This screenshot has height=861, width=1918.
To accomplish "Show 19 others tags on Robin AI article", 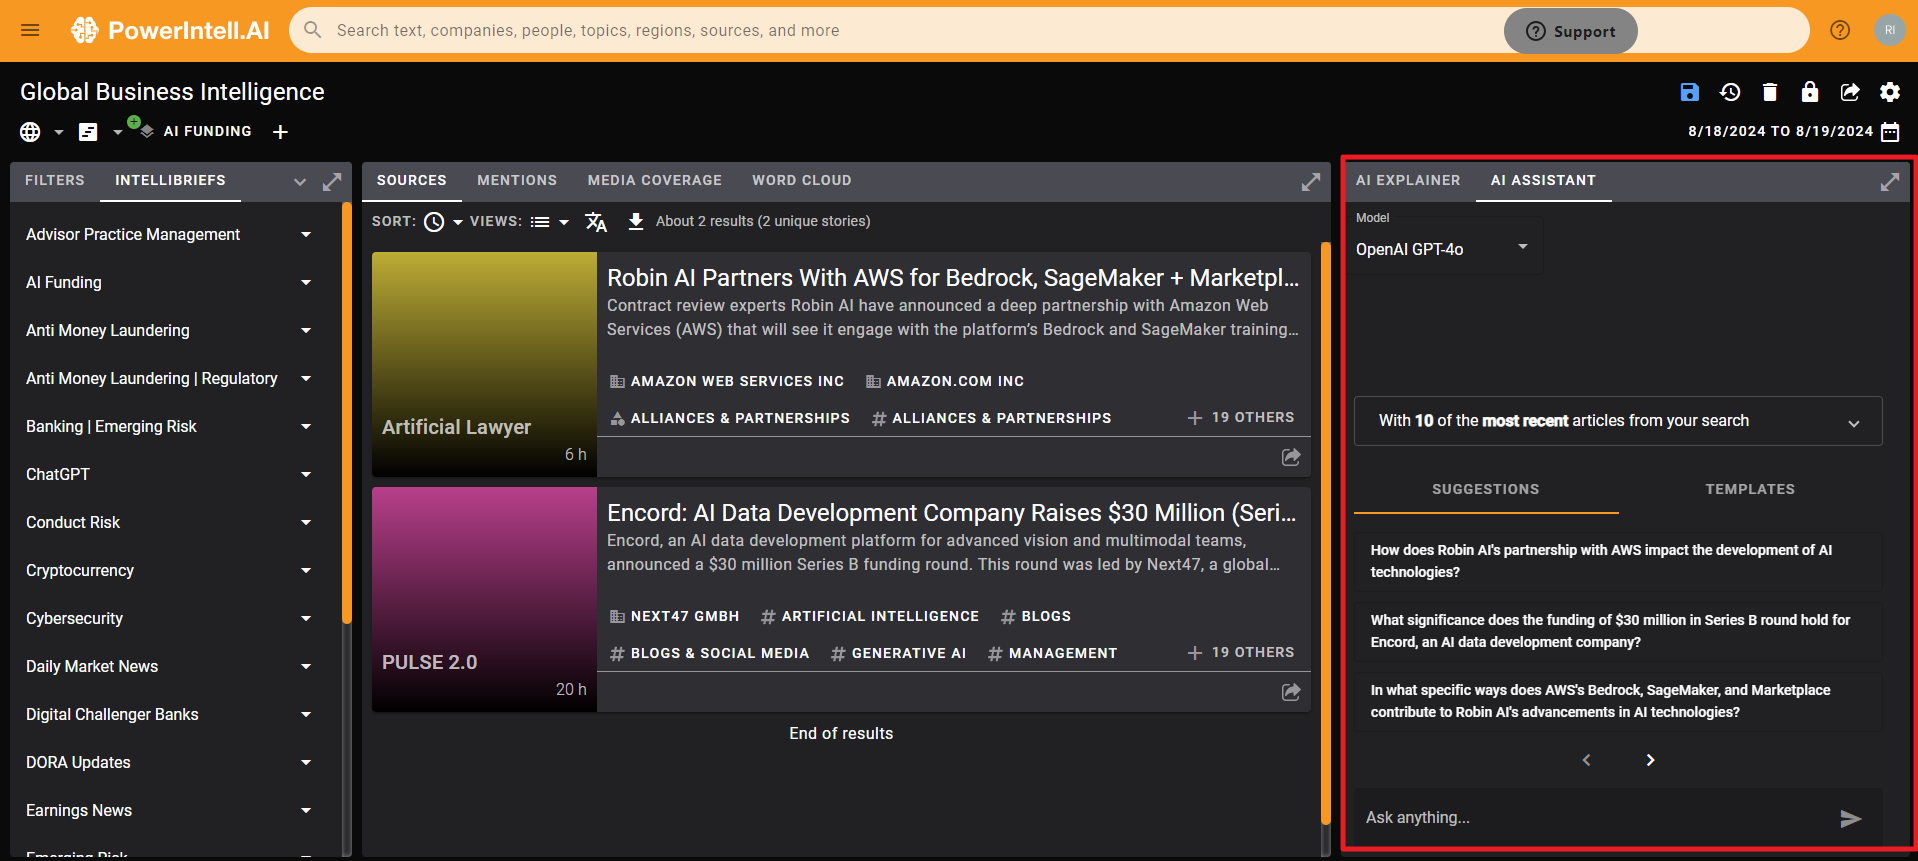I will (1240, 418).
